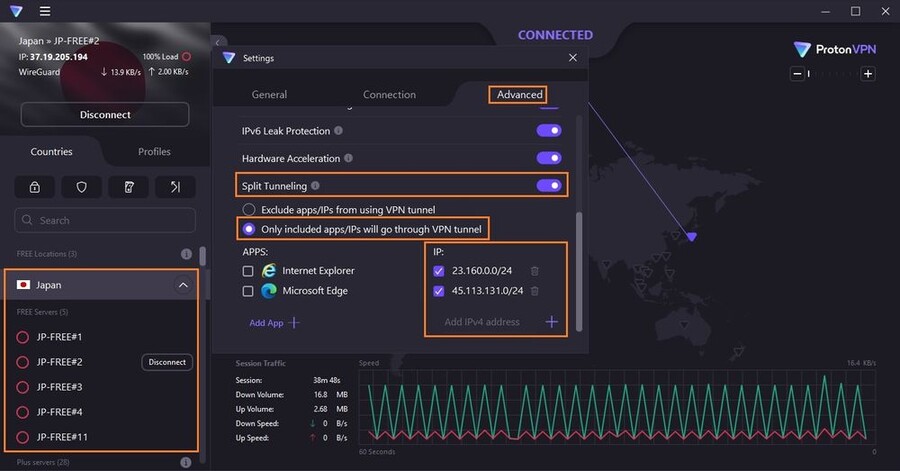Click the CONNECTED status text
The height and width of the screenshot is (471, 900).
(555, 35)
